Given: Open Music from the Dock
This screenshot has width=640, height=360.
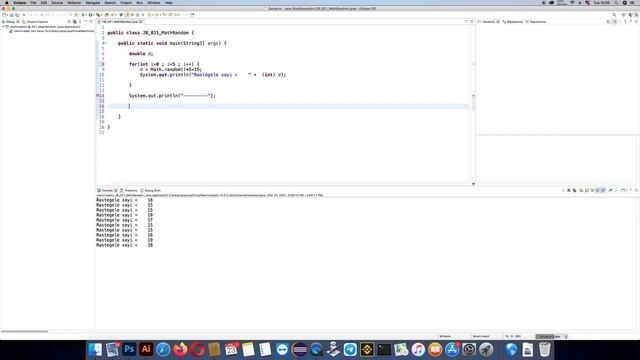Looking at the screenshot, I should 418,349.
